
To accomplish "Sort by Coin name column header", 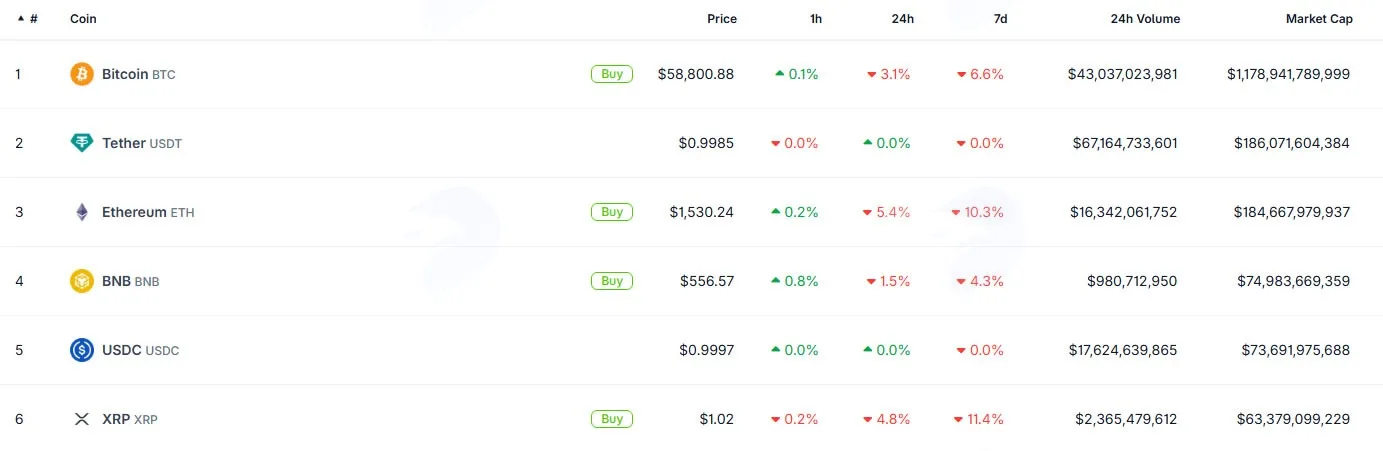I will [x=83, y=19].
